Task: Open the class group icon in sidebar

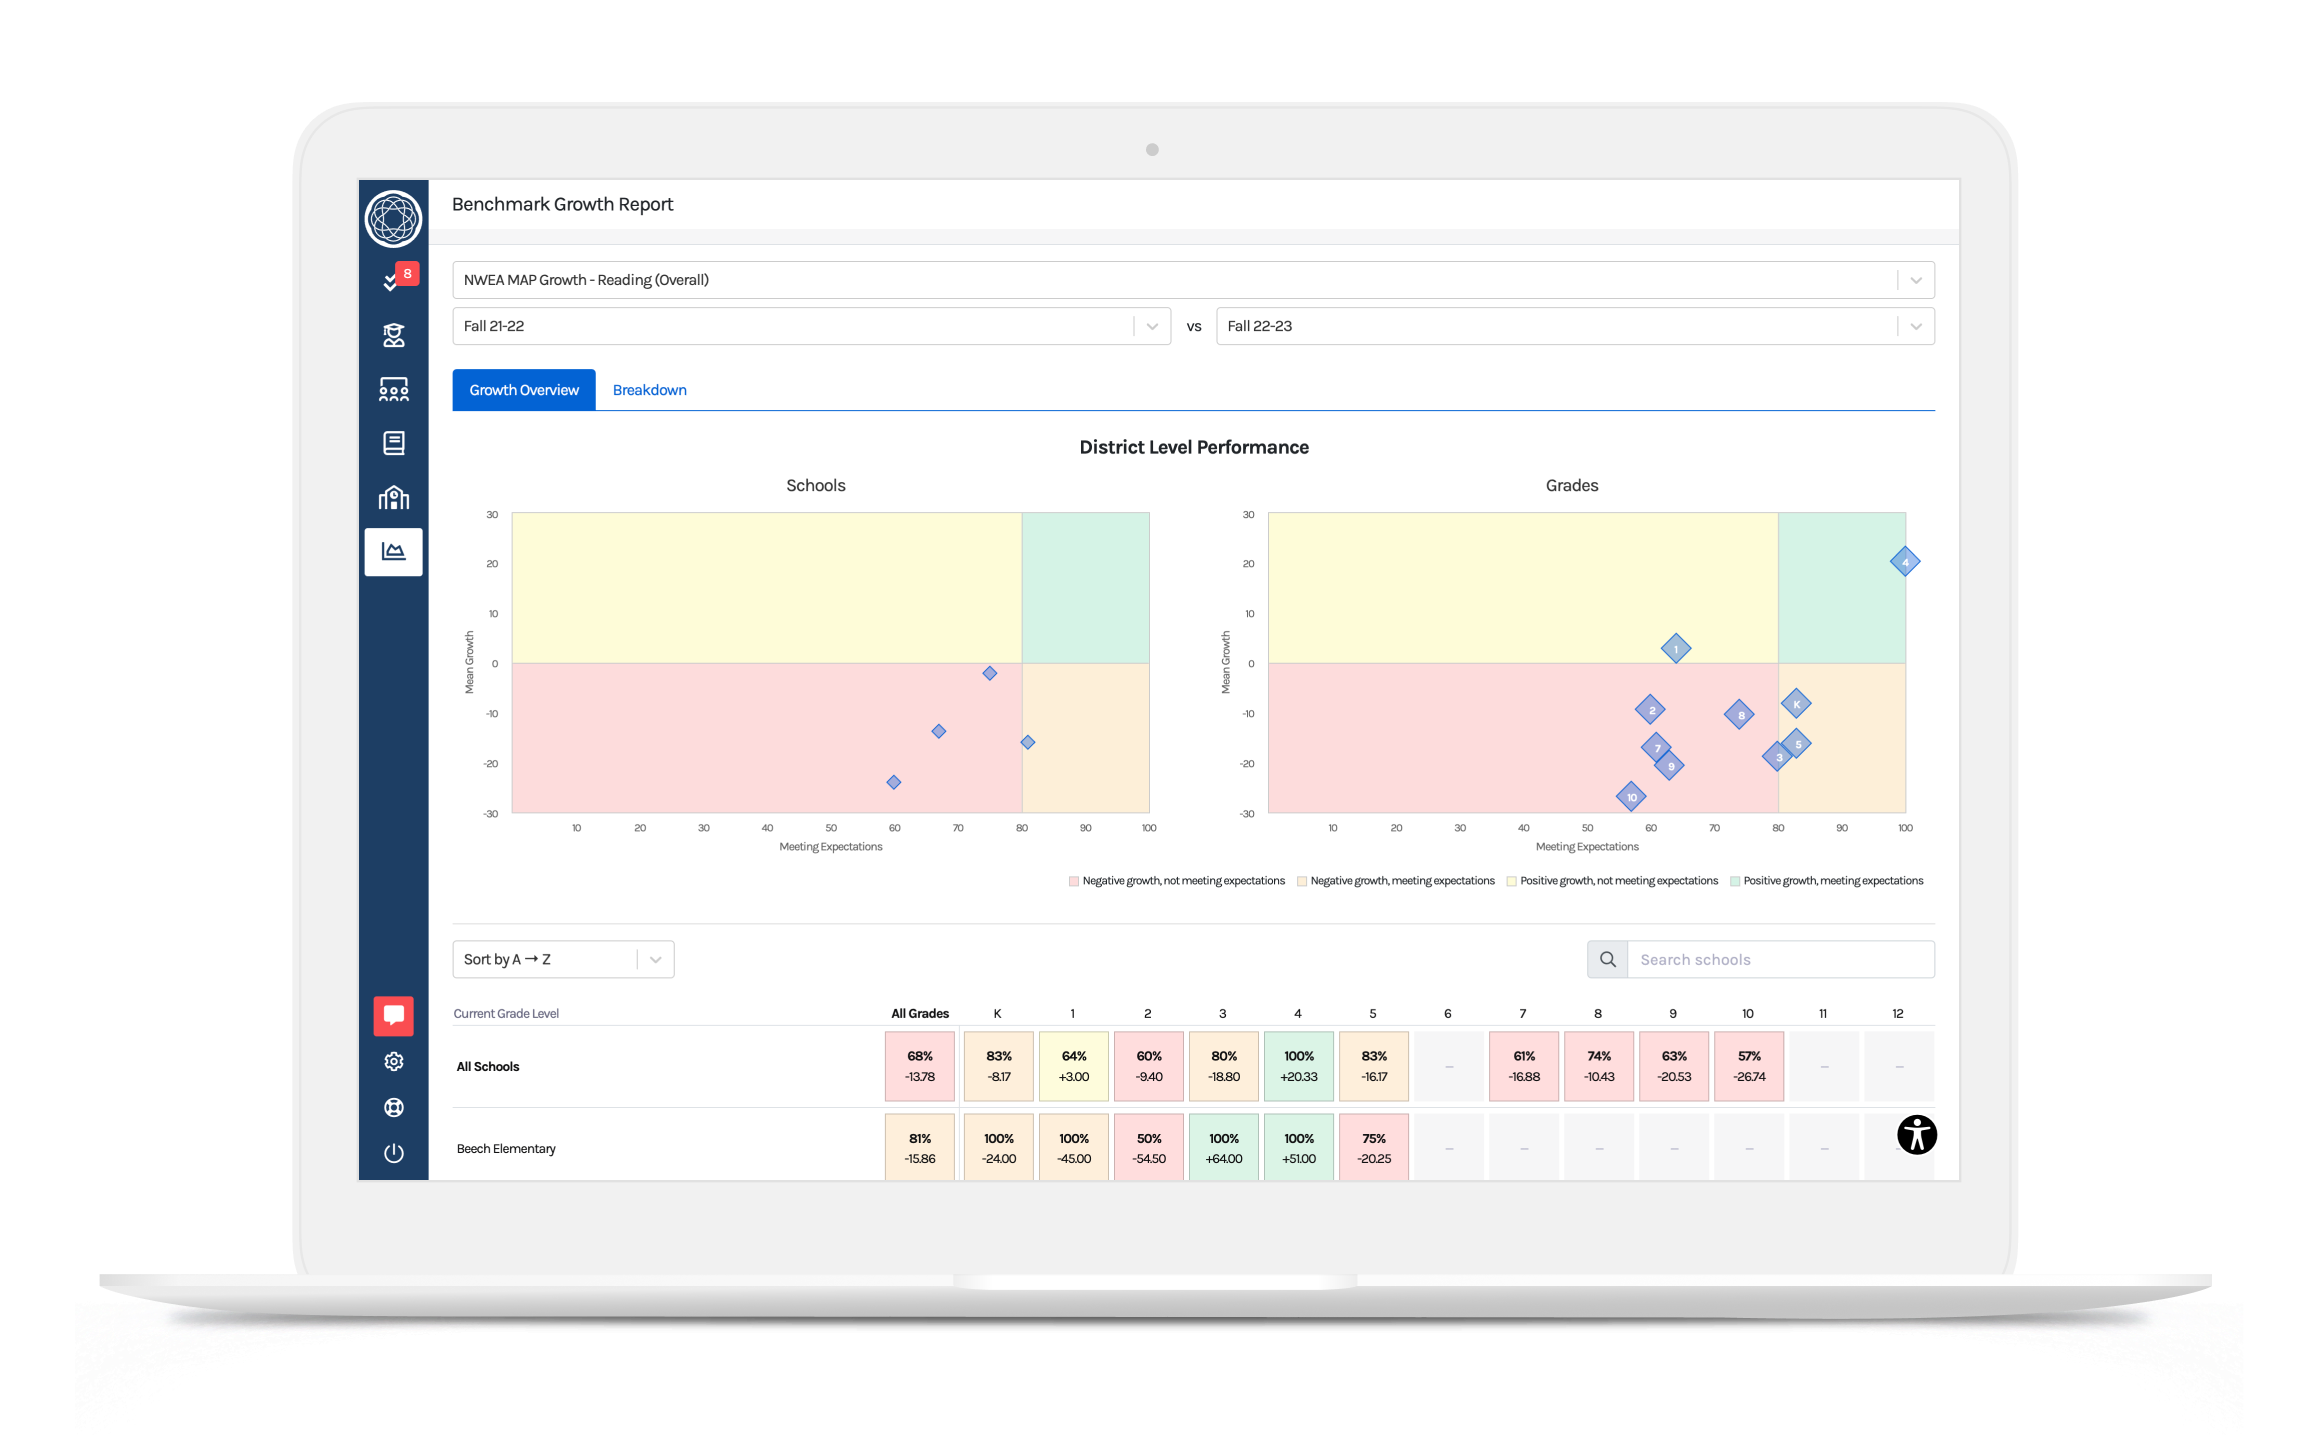Action: tap(394, 389)
